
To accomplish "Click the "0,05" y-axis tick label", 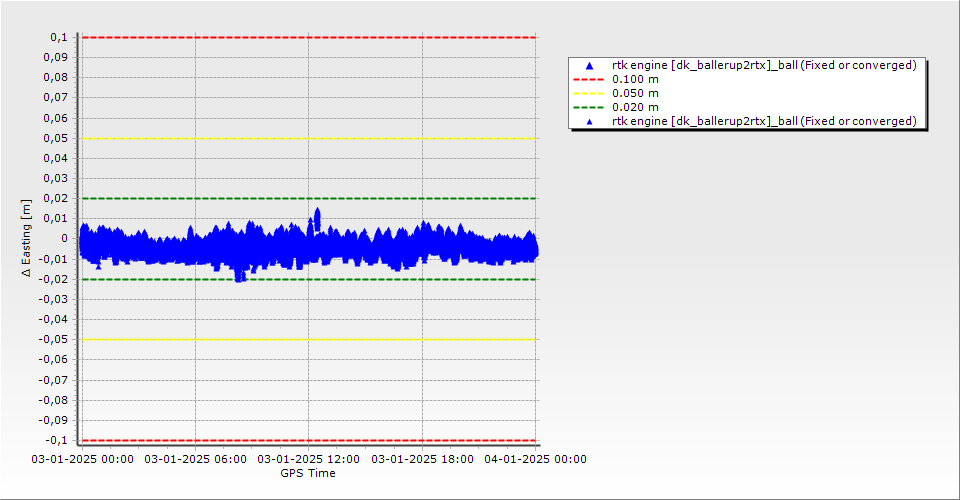I will [56, 138].
